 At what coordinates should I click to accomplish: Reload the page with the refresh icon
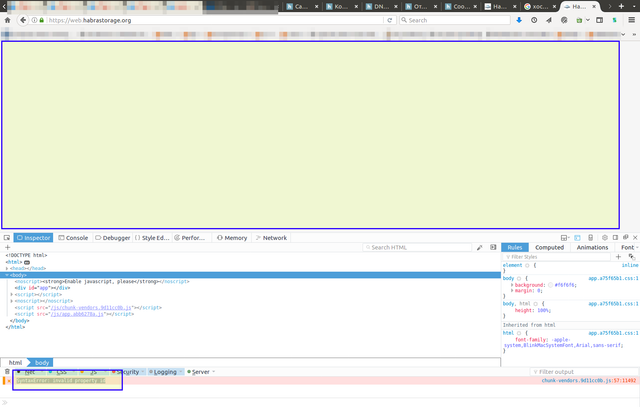pos(389,20)
